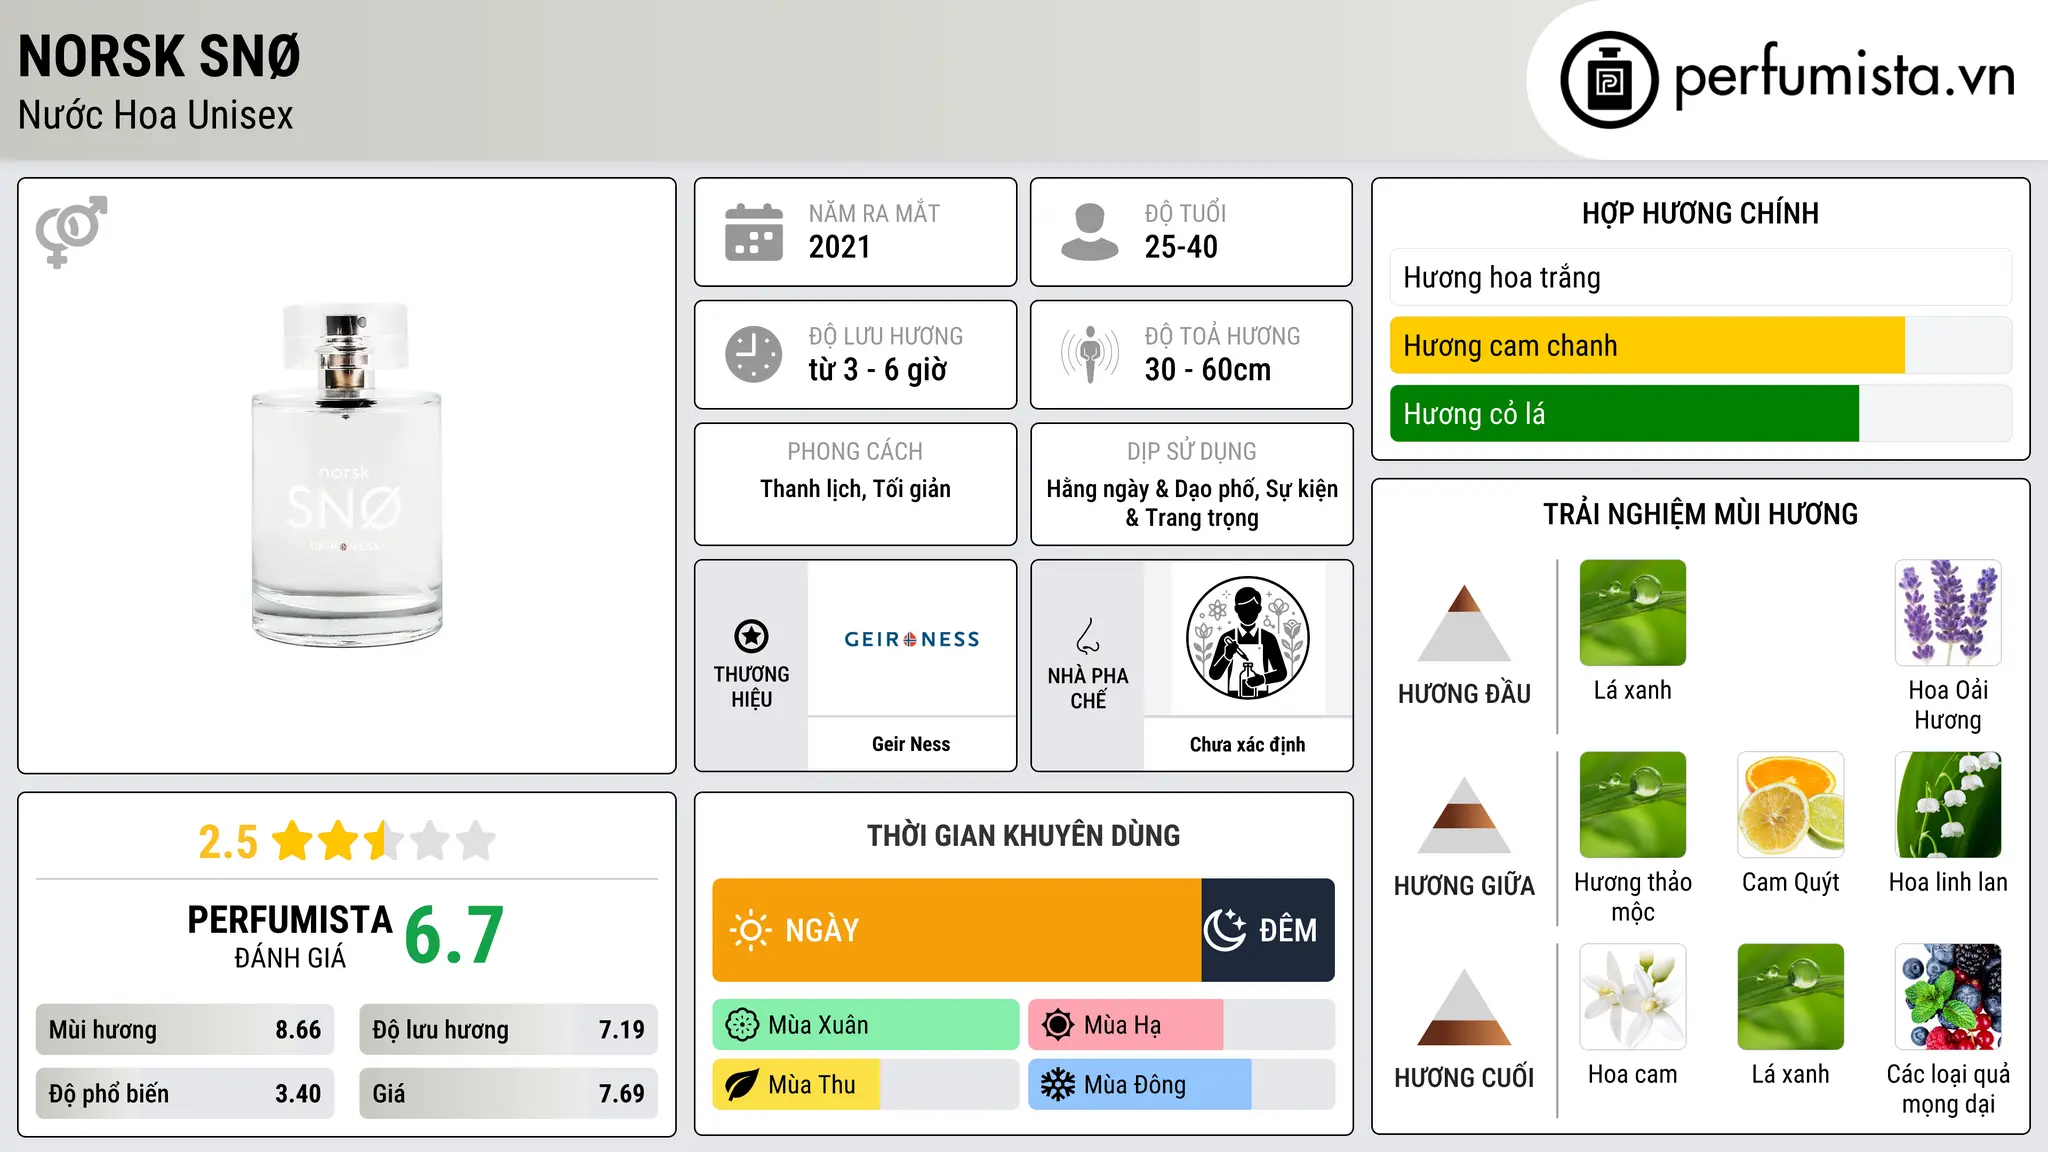2048x1152 pixels.
Task: Open the Norsk Snø perfume bottle photo
Action: tap(346, 474)
